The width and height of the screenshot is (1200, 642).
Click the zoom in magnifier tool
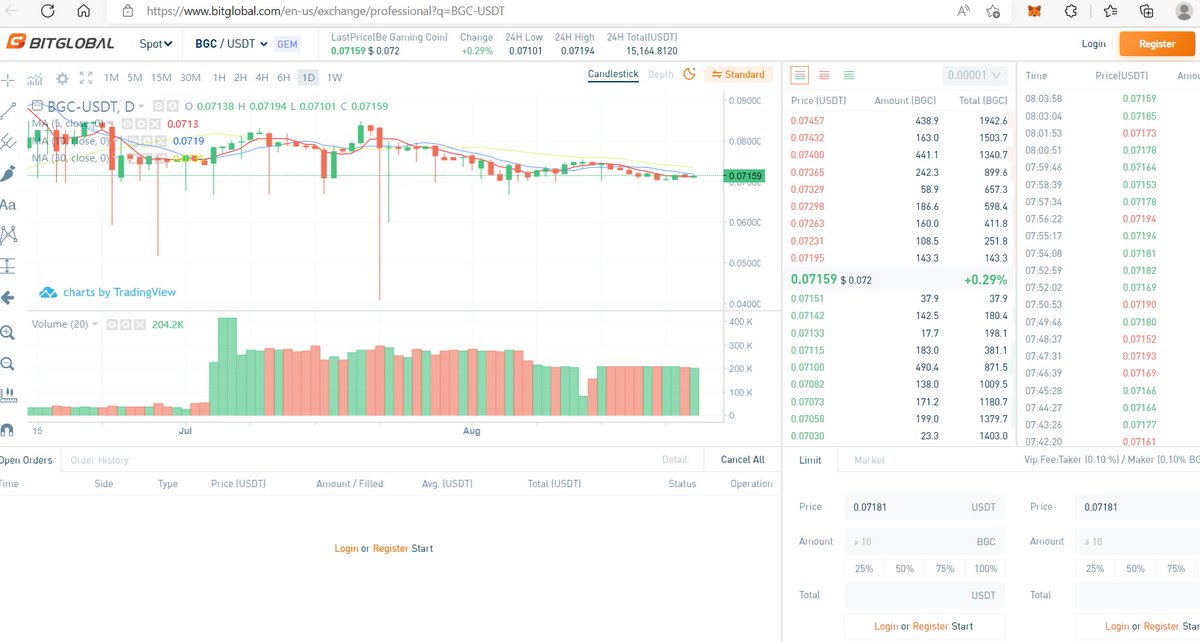(7, 332)
